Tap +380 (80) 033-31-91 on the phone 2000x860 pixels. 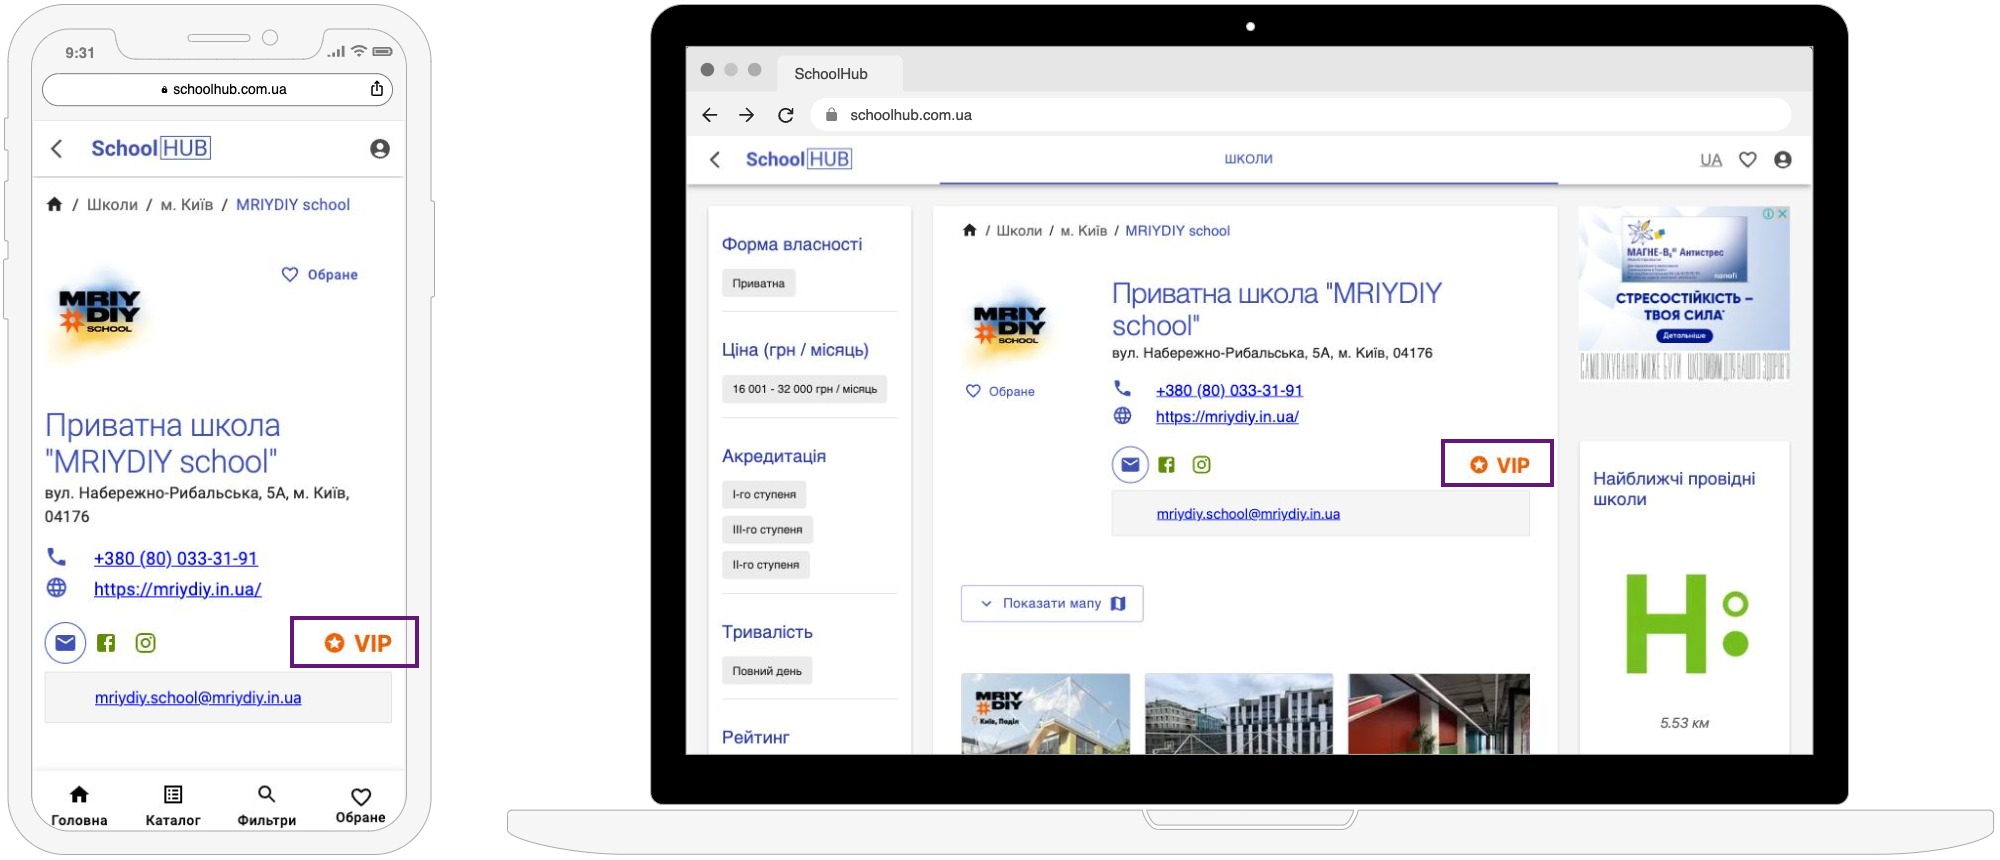(176, 558)
